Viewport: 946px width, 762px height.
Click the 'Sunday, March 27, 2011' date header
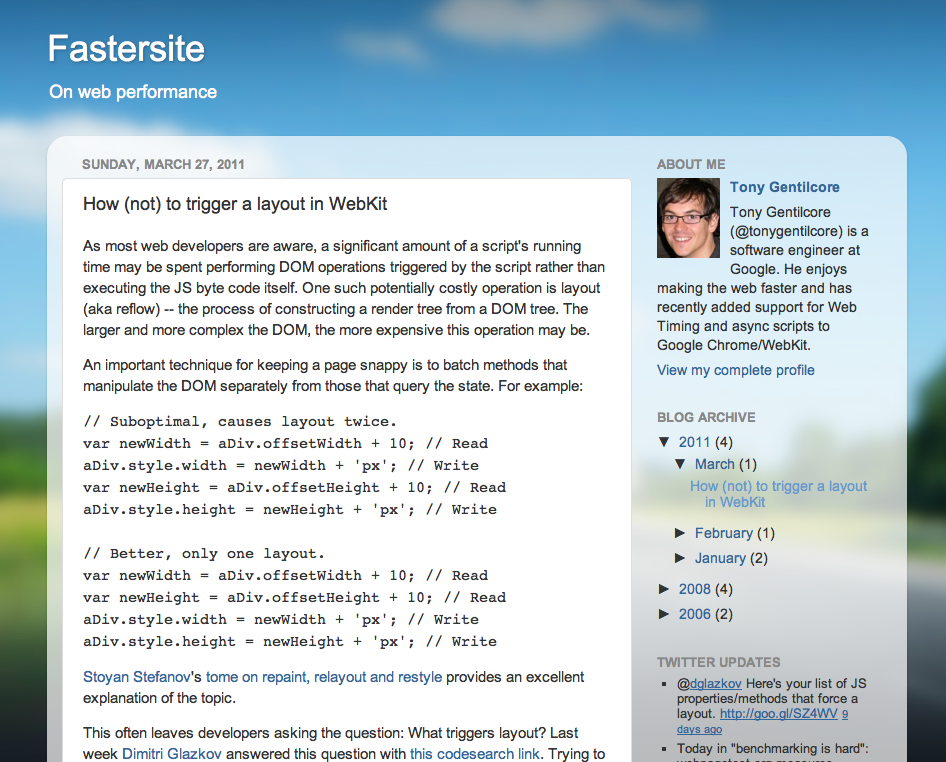(x=163, y=164)
